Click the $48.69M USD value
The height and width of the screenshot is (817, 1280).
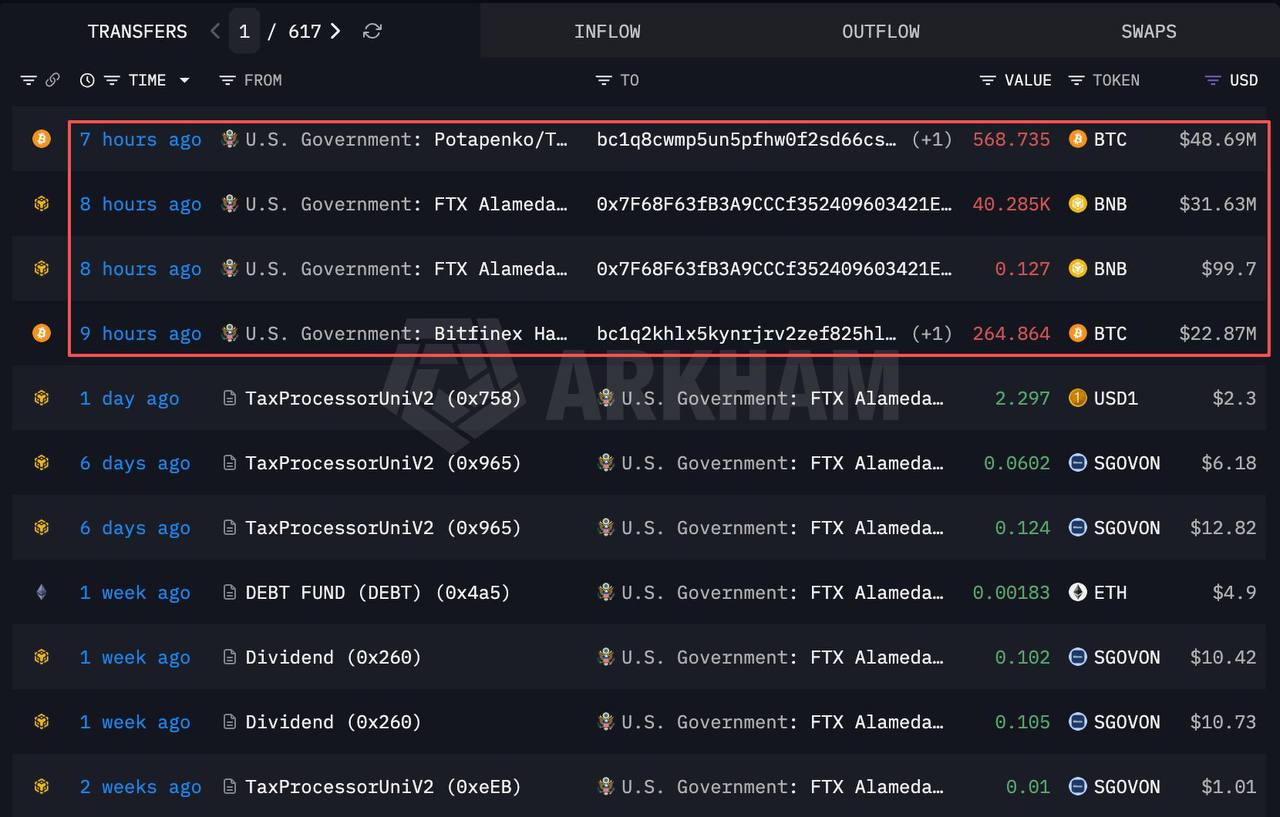click(1217, 139)
